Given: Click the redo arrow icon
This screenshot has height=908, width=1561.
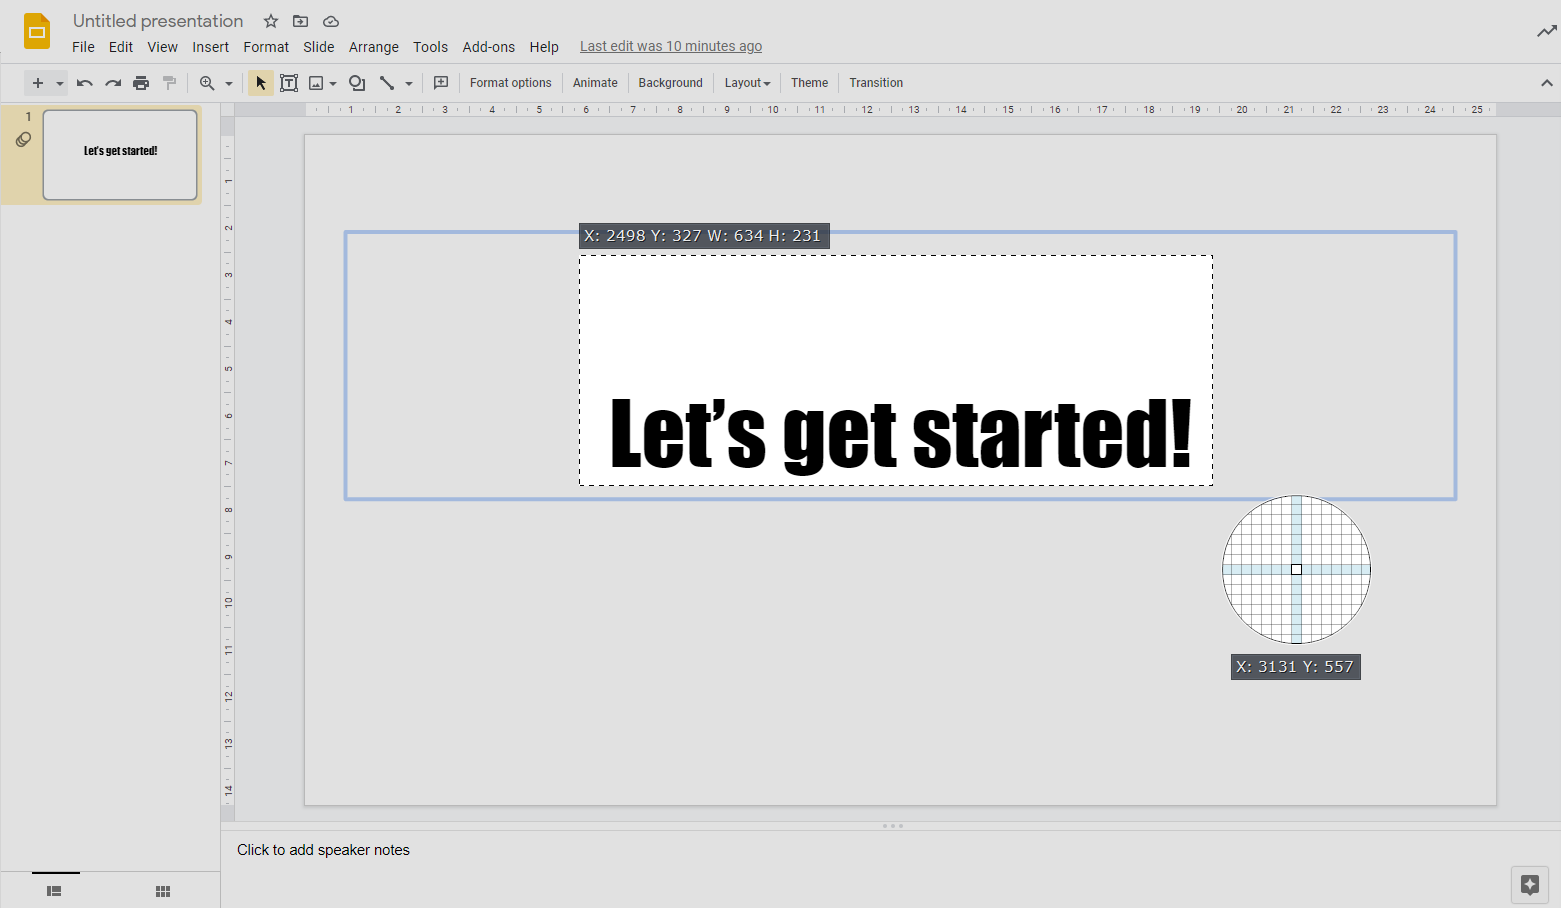Looking at the screenshot, I should pos(113,83).
